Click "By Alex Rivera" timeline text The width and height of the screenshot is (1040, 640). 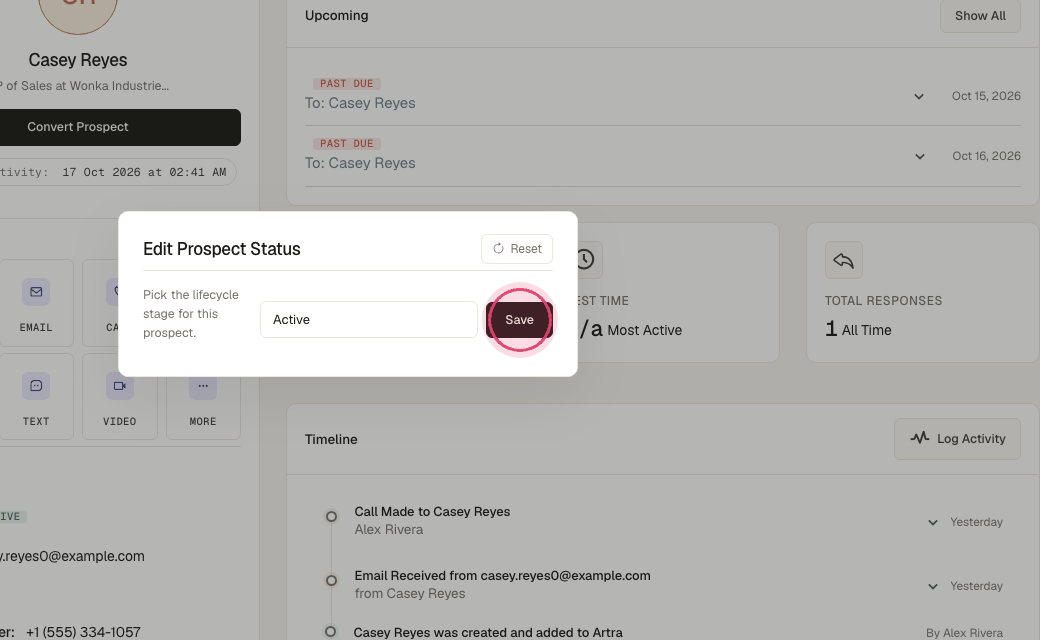pyautogui.click(x=964, y=633)
